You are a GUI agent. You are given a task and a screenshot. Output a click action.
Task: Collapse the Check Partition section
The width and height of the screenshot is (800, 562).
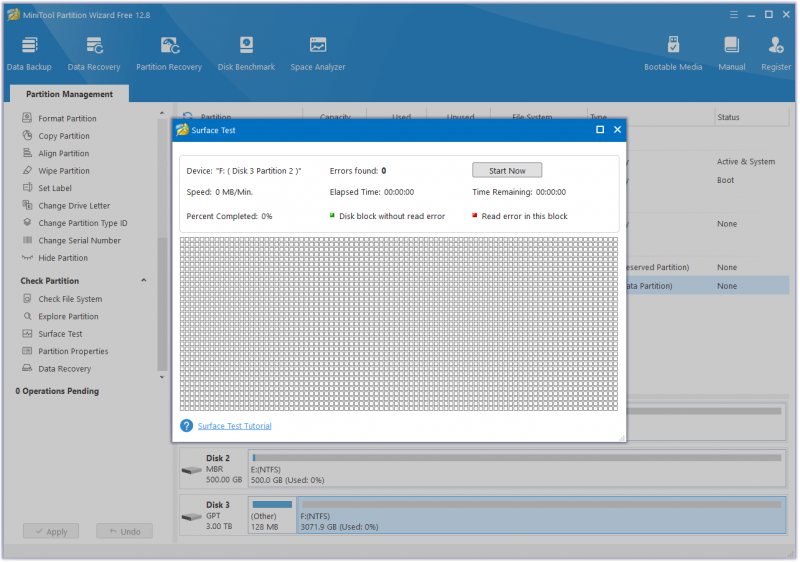(x=144, y=280)
